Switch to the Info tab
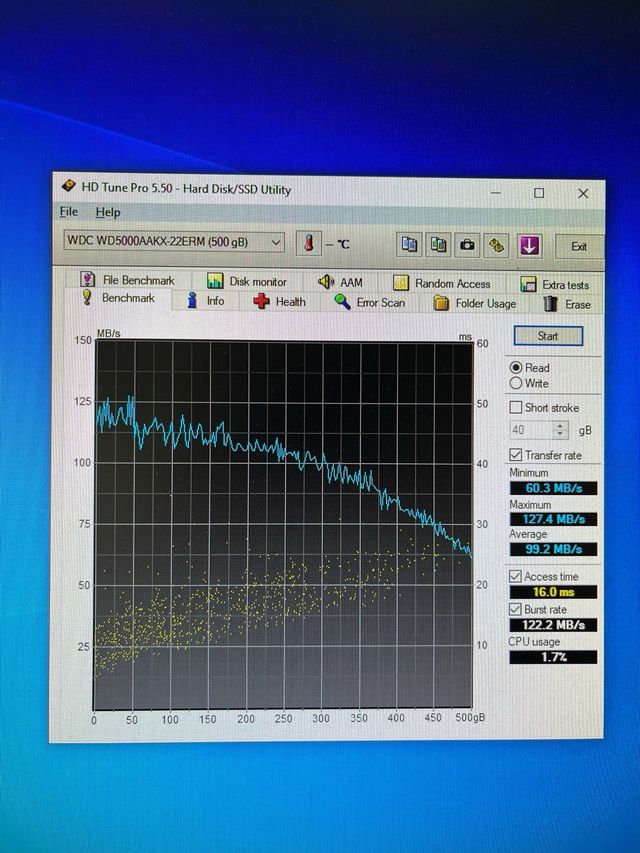640x853 pixels. 205,300
